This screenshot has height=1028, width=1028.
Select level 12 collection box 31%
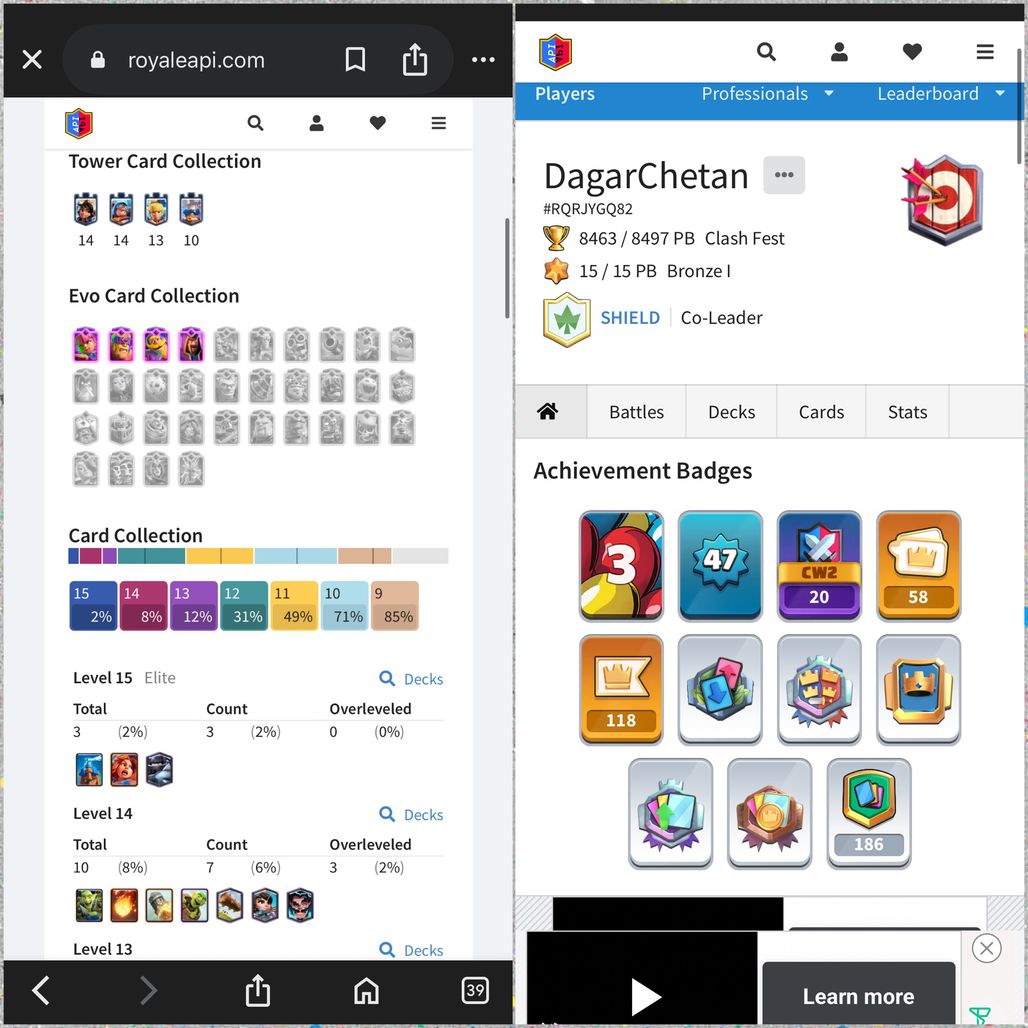244,606
